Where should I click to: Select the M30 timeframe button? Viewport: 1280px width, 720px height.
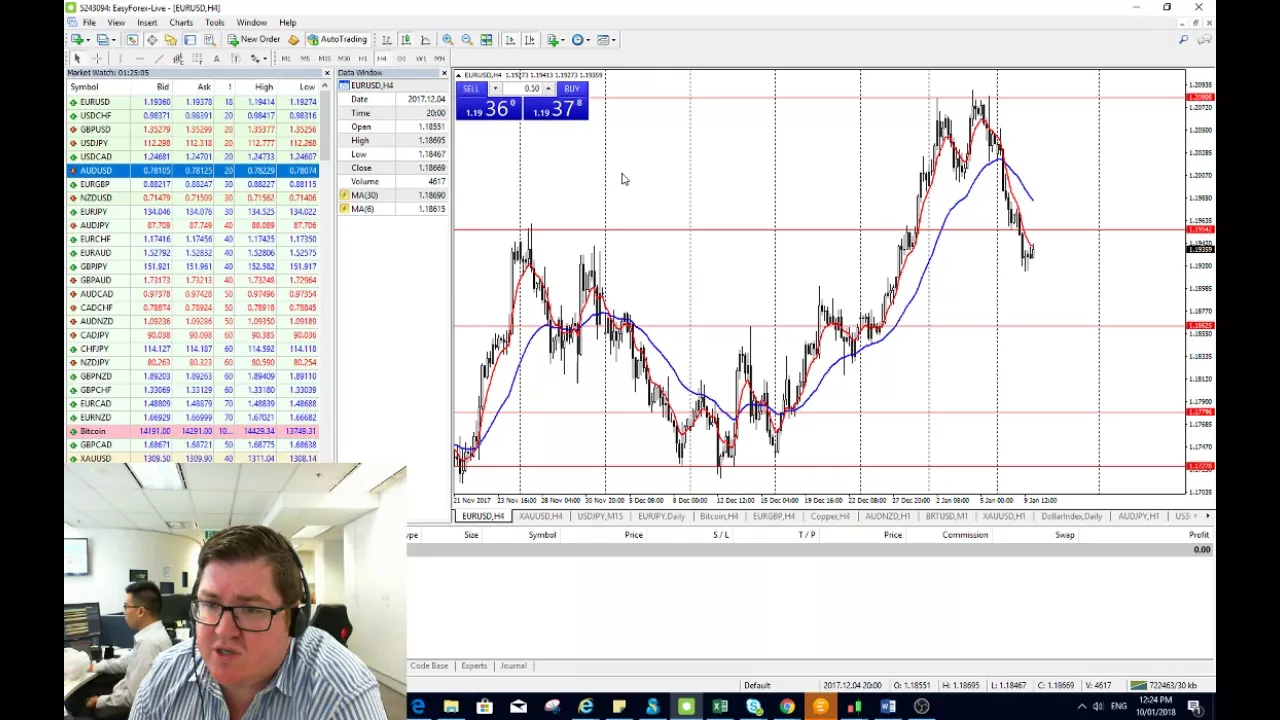coord(344,59)
